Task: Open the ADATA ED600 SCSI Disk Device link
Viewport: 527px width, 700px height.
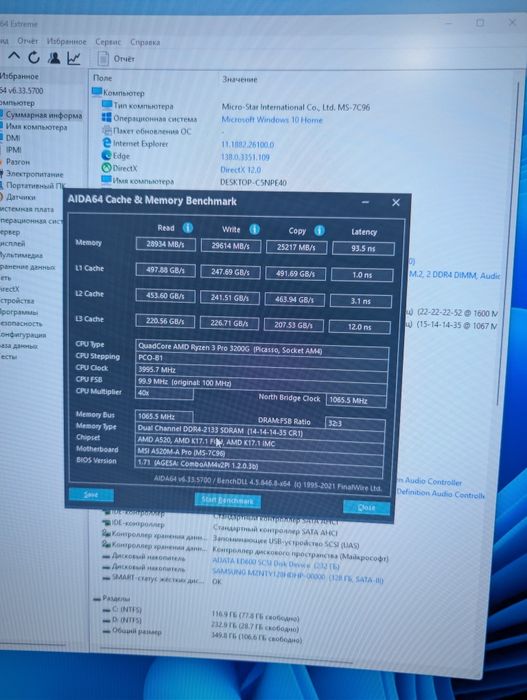Action: (276, 564)
